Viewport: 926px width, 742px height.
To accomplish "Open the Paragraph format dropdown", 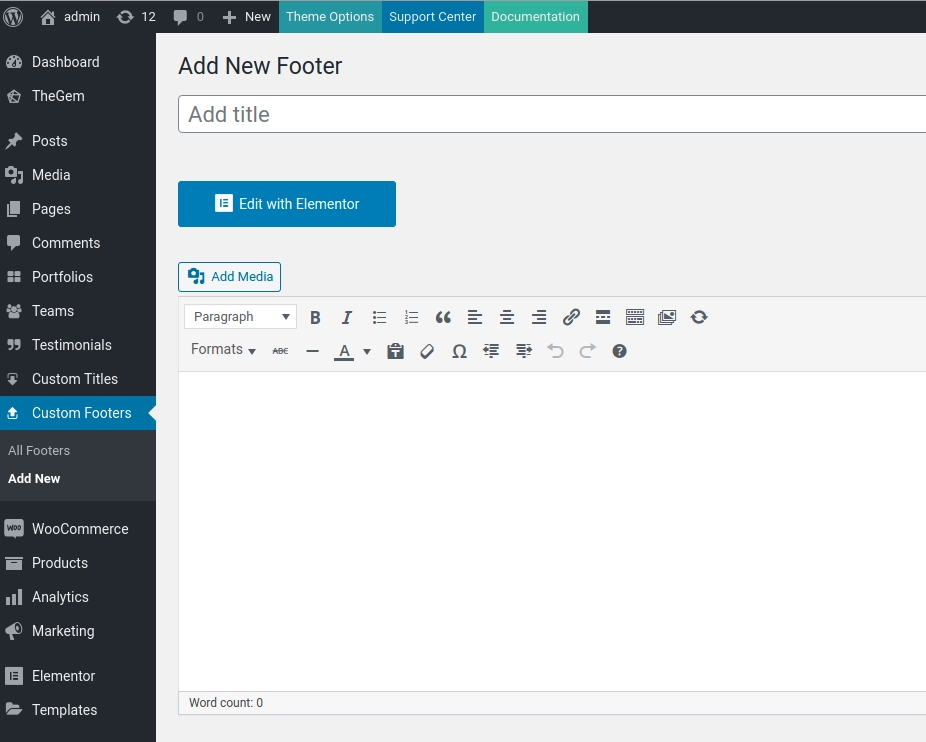I will tap(240, 317).
